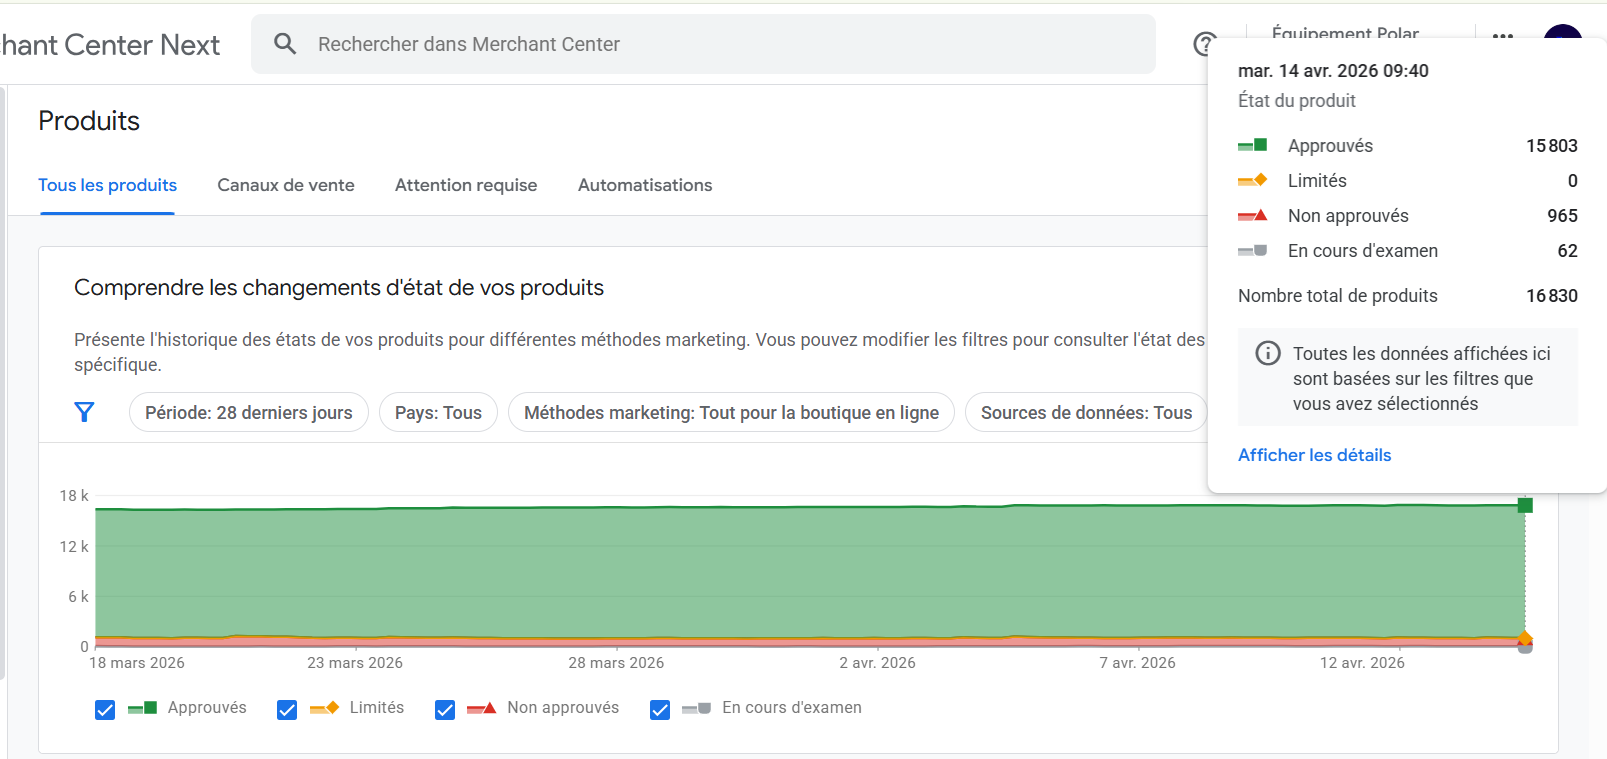Toggle the Limités legend checkbox
Image resolution: width=1607 pixels, height=759 pixels.
tap(287, 709)
